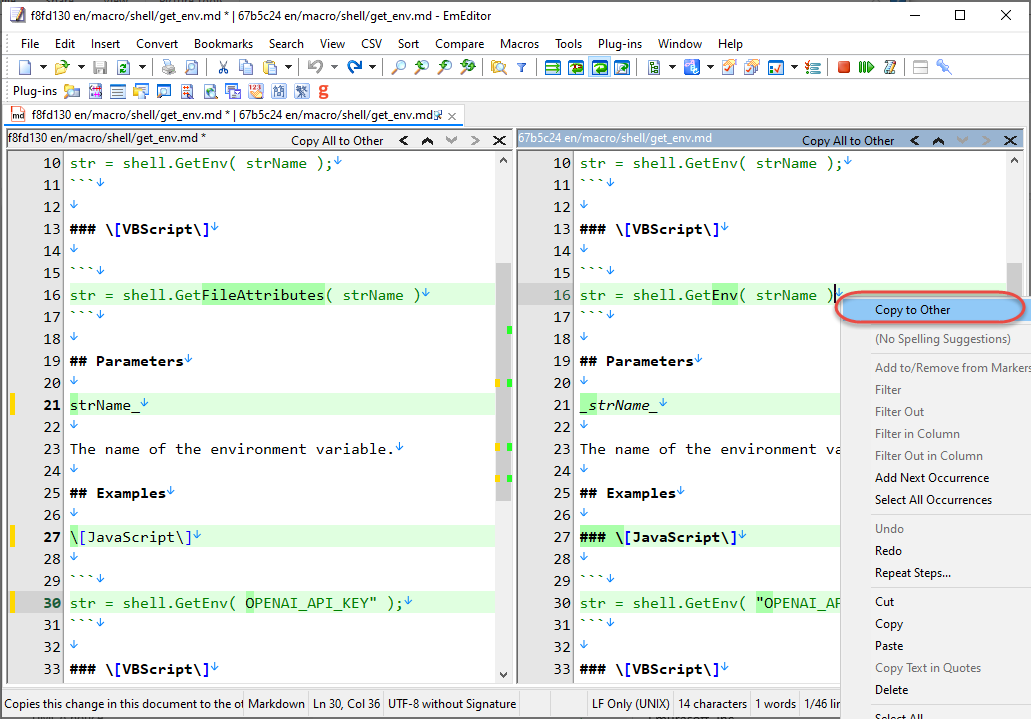
Task: Open Find with the magnifier icon
Action: point(398,67)
